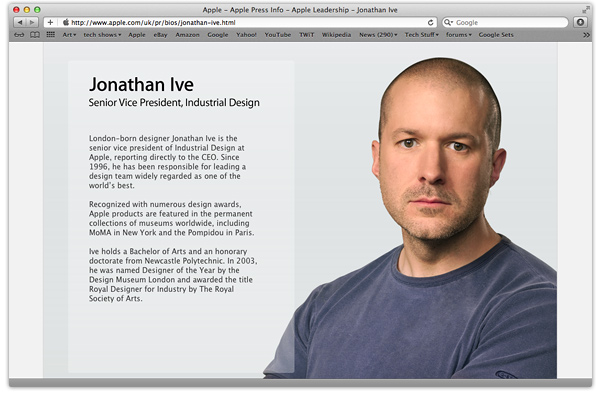Image resolution: width=596 pixels, height=394 pixels.
Task: Enter full screen with the corner arrows
Action: pyautogui.click(x=586, y=9)
